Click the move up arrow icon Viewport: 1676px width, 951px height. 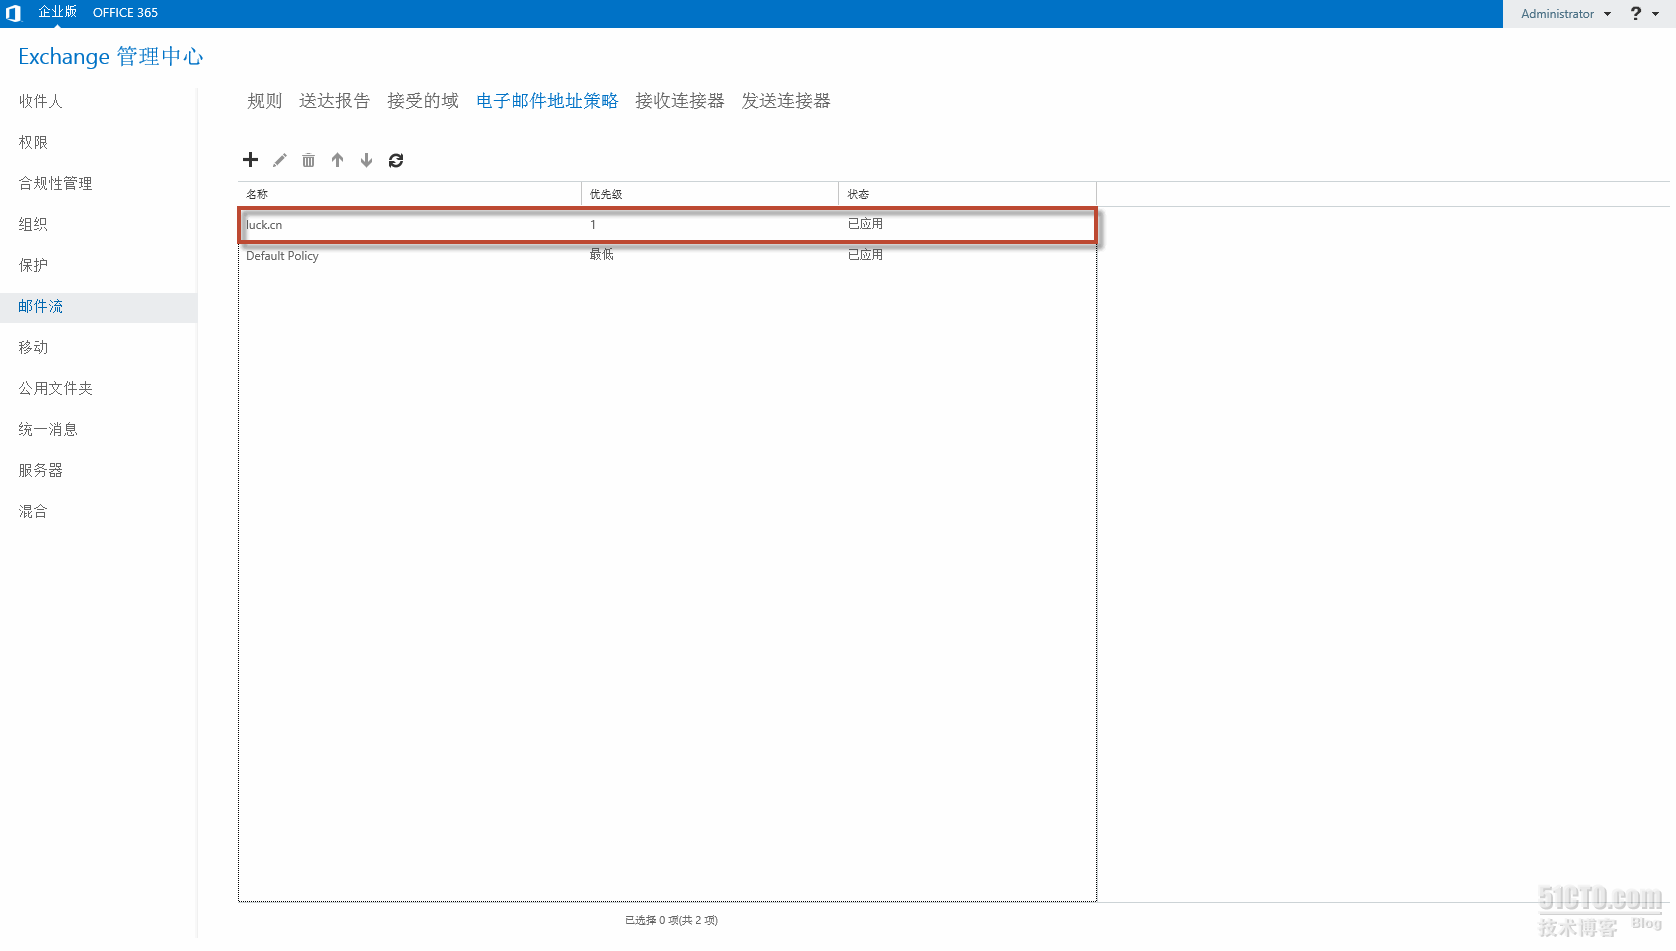tap(338, 160)
